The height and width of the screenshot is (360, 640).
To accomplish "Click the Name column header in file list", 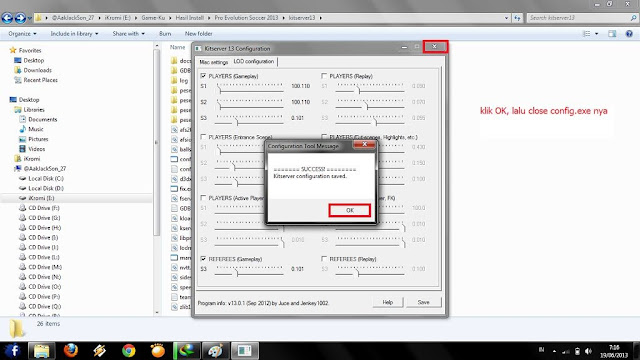I will click(x=178, y=47).
